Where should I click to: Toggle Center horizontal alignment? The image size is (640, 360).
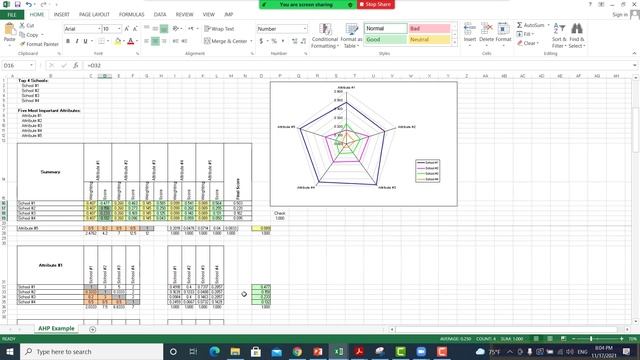[155, 41]
